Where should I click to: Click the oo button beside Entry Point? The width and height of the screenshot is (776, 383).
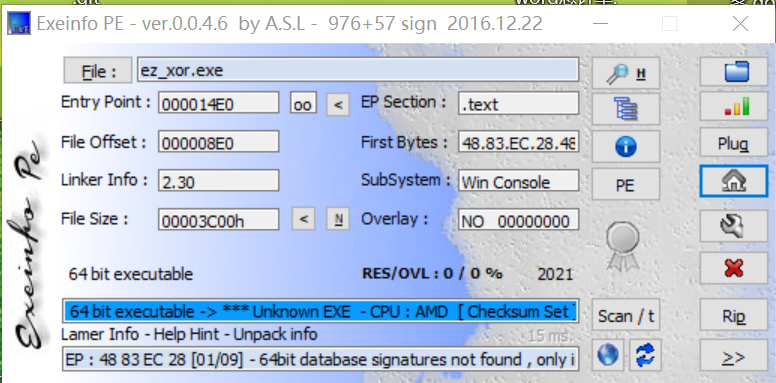pyautogui.click(x=303, y=103)
